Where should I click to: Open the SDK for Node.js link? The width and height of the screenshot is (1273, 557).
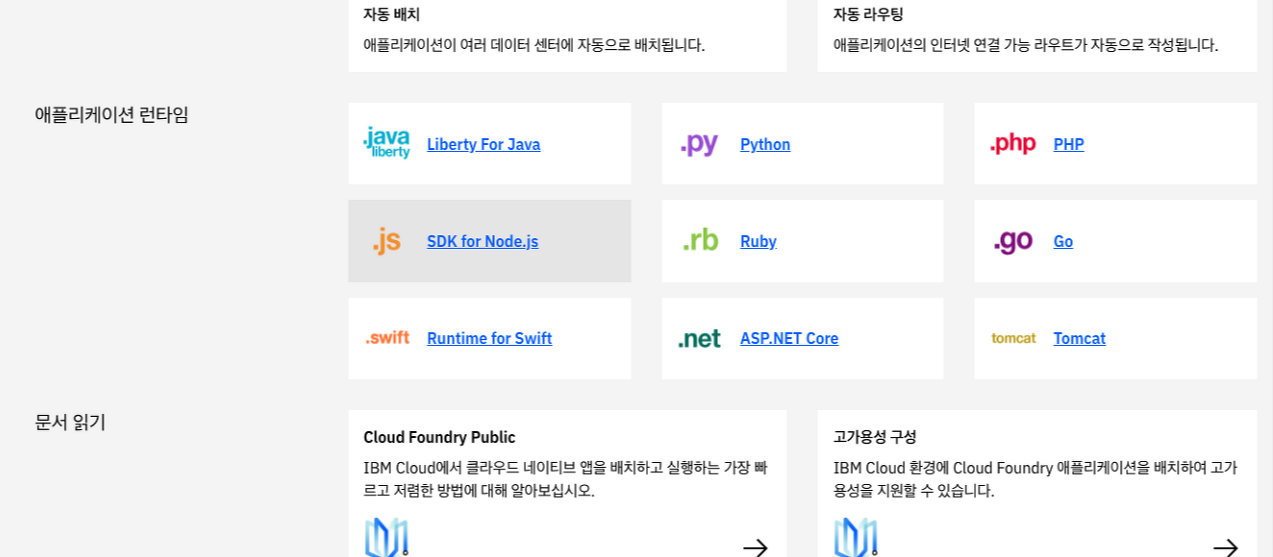pyautogui.click(x=482, y=241)
